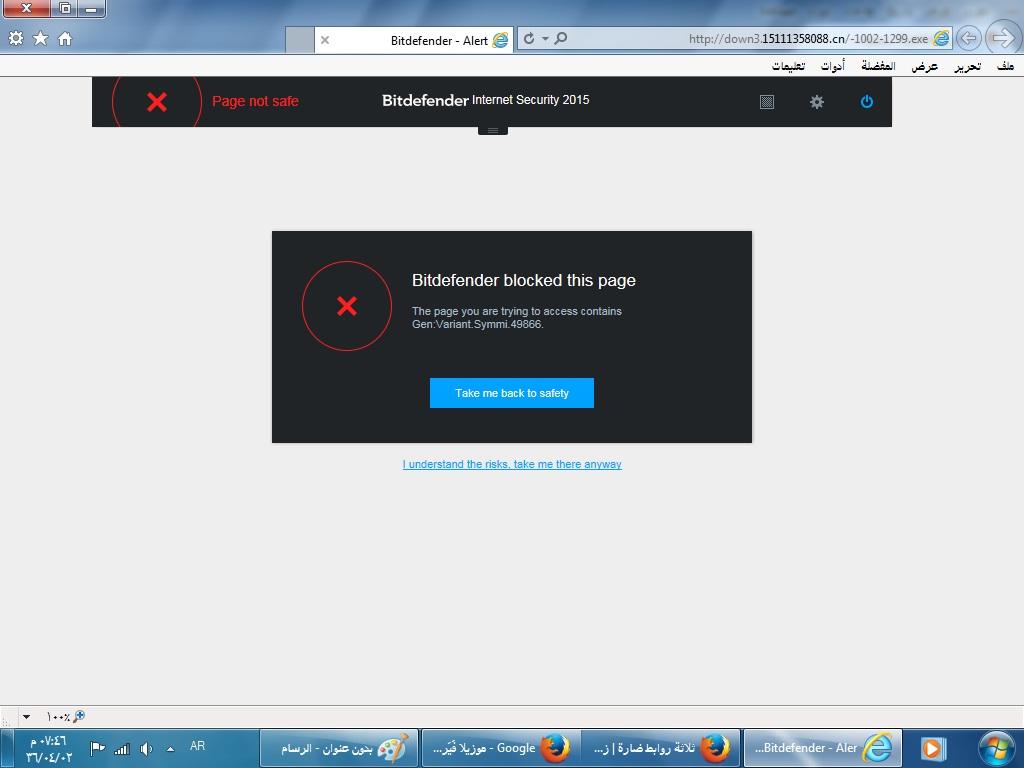Open the أدوات menu
The image size is (1024, 768).
click(833, 66)
